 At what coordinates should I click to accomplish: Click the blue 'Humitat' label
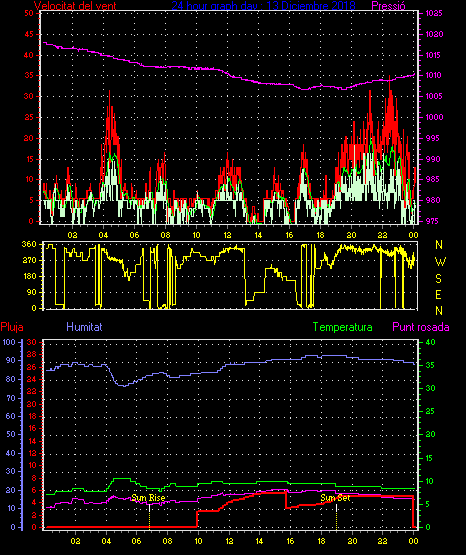pos(84,327)
